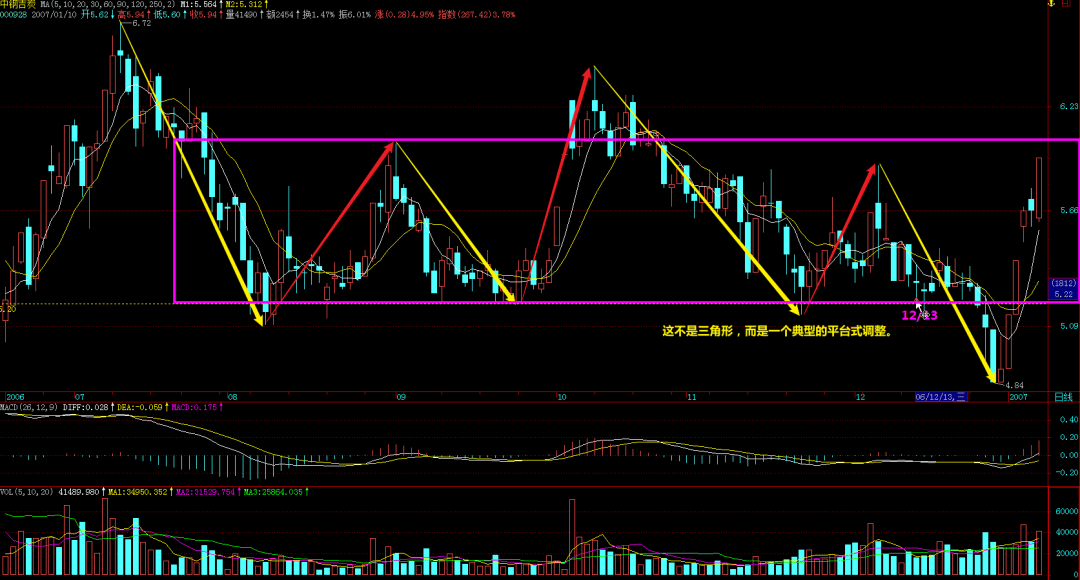Click the 6.72 peak price label
Screen dimensions: 1080x580
141,23
